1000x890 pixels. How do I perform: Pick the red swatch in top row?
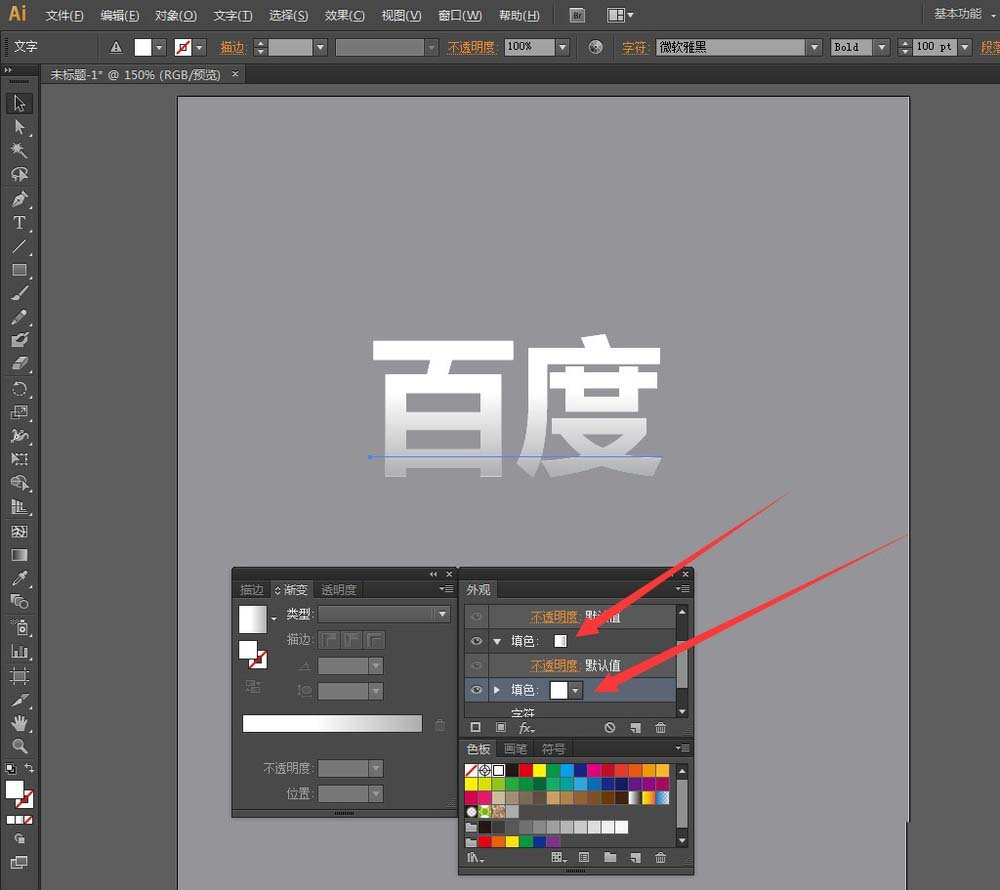tap(526, 770)
